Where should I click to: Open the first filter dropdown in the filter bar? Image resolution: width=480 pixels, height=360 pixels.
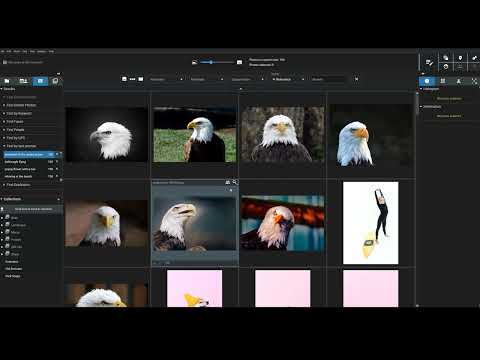[166, 79]
